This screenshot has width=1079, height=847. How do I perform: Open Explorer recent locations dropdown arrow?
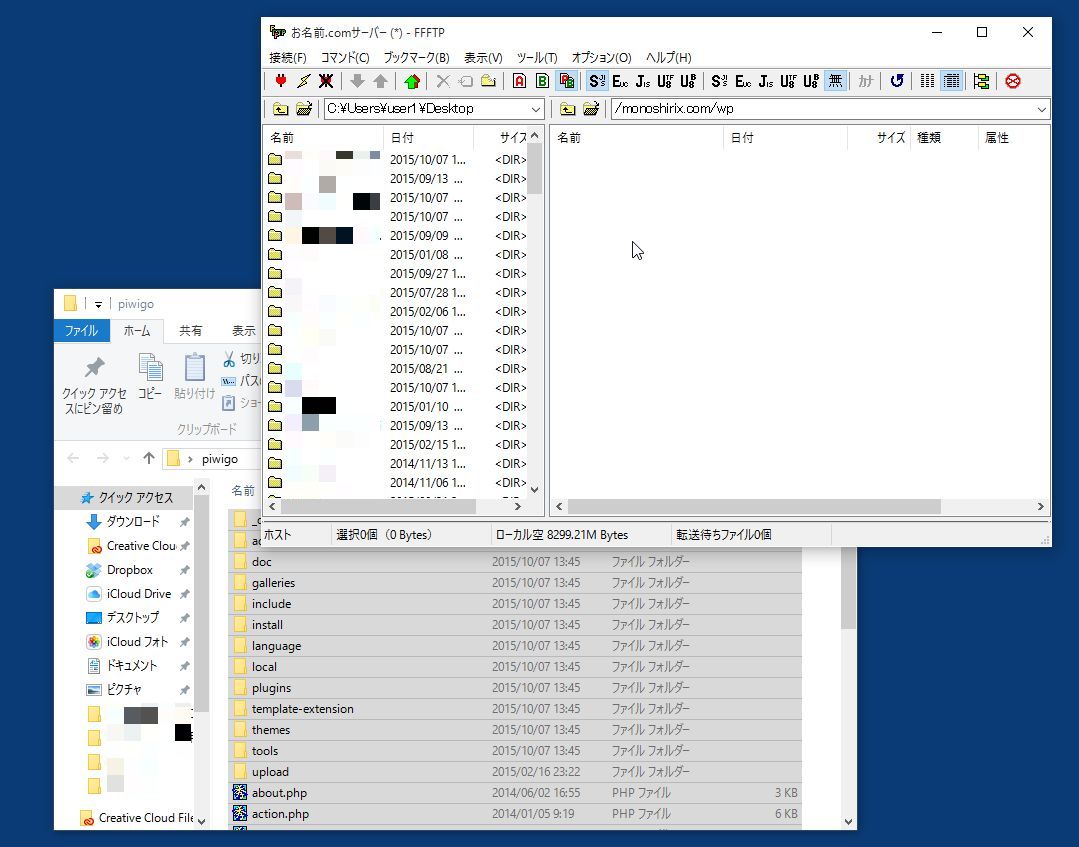click(x=126, y=458)
